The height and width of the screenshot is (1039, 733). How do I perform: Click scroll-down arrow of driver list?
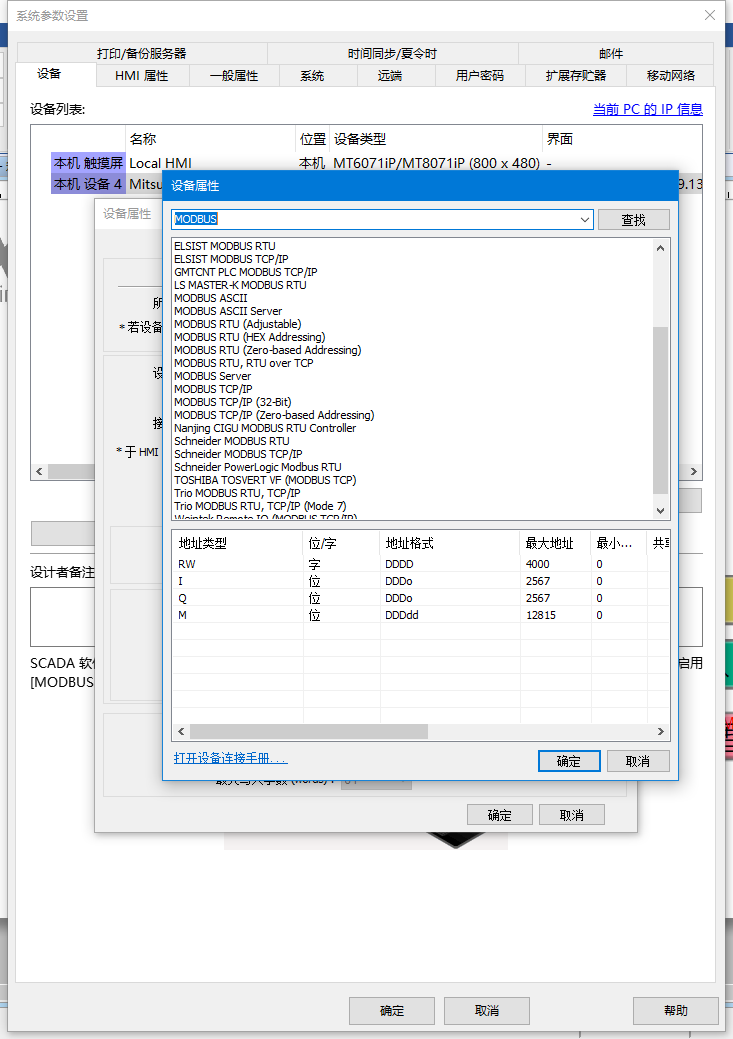tap(660, 510)
